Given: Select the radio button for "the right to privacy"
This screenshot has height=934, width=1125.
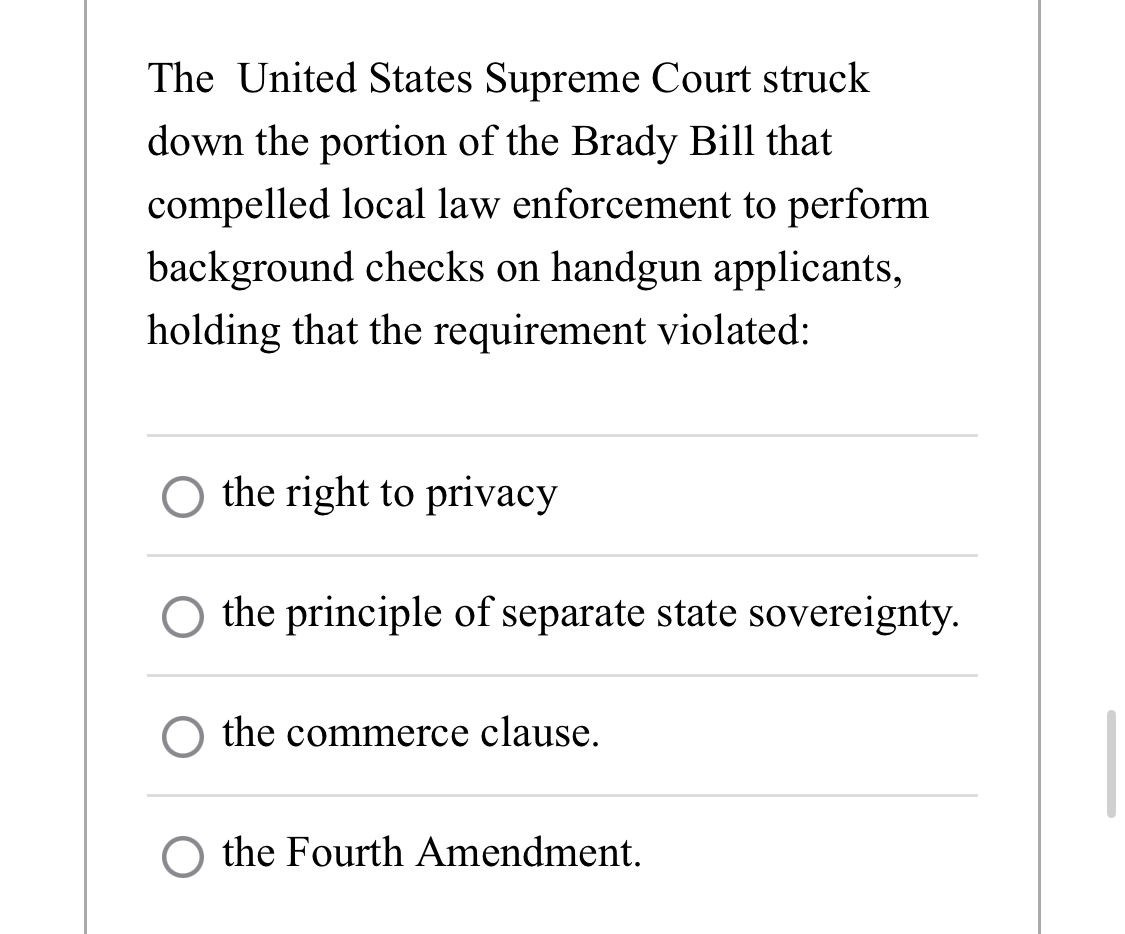Looking at the screenshot, I should 182,496.
